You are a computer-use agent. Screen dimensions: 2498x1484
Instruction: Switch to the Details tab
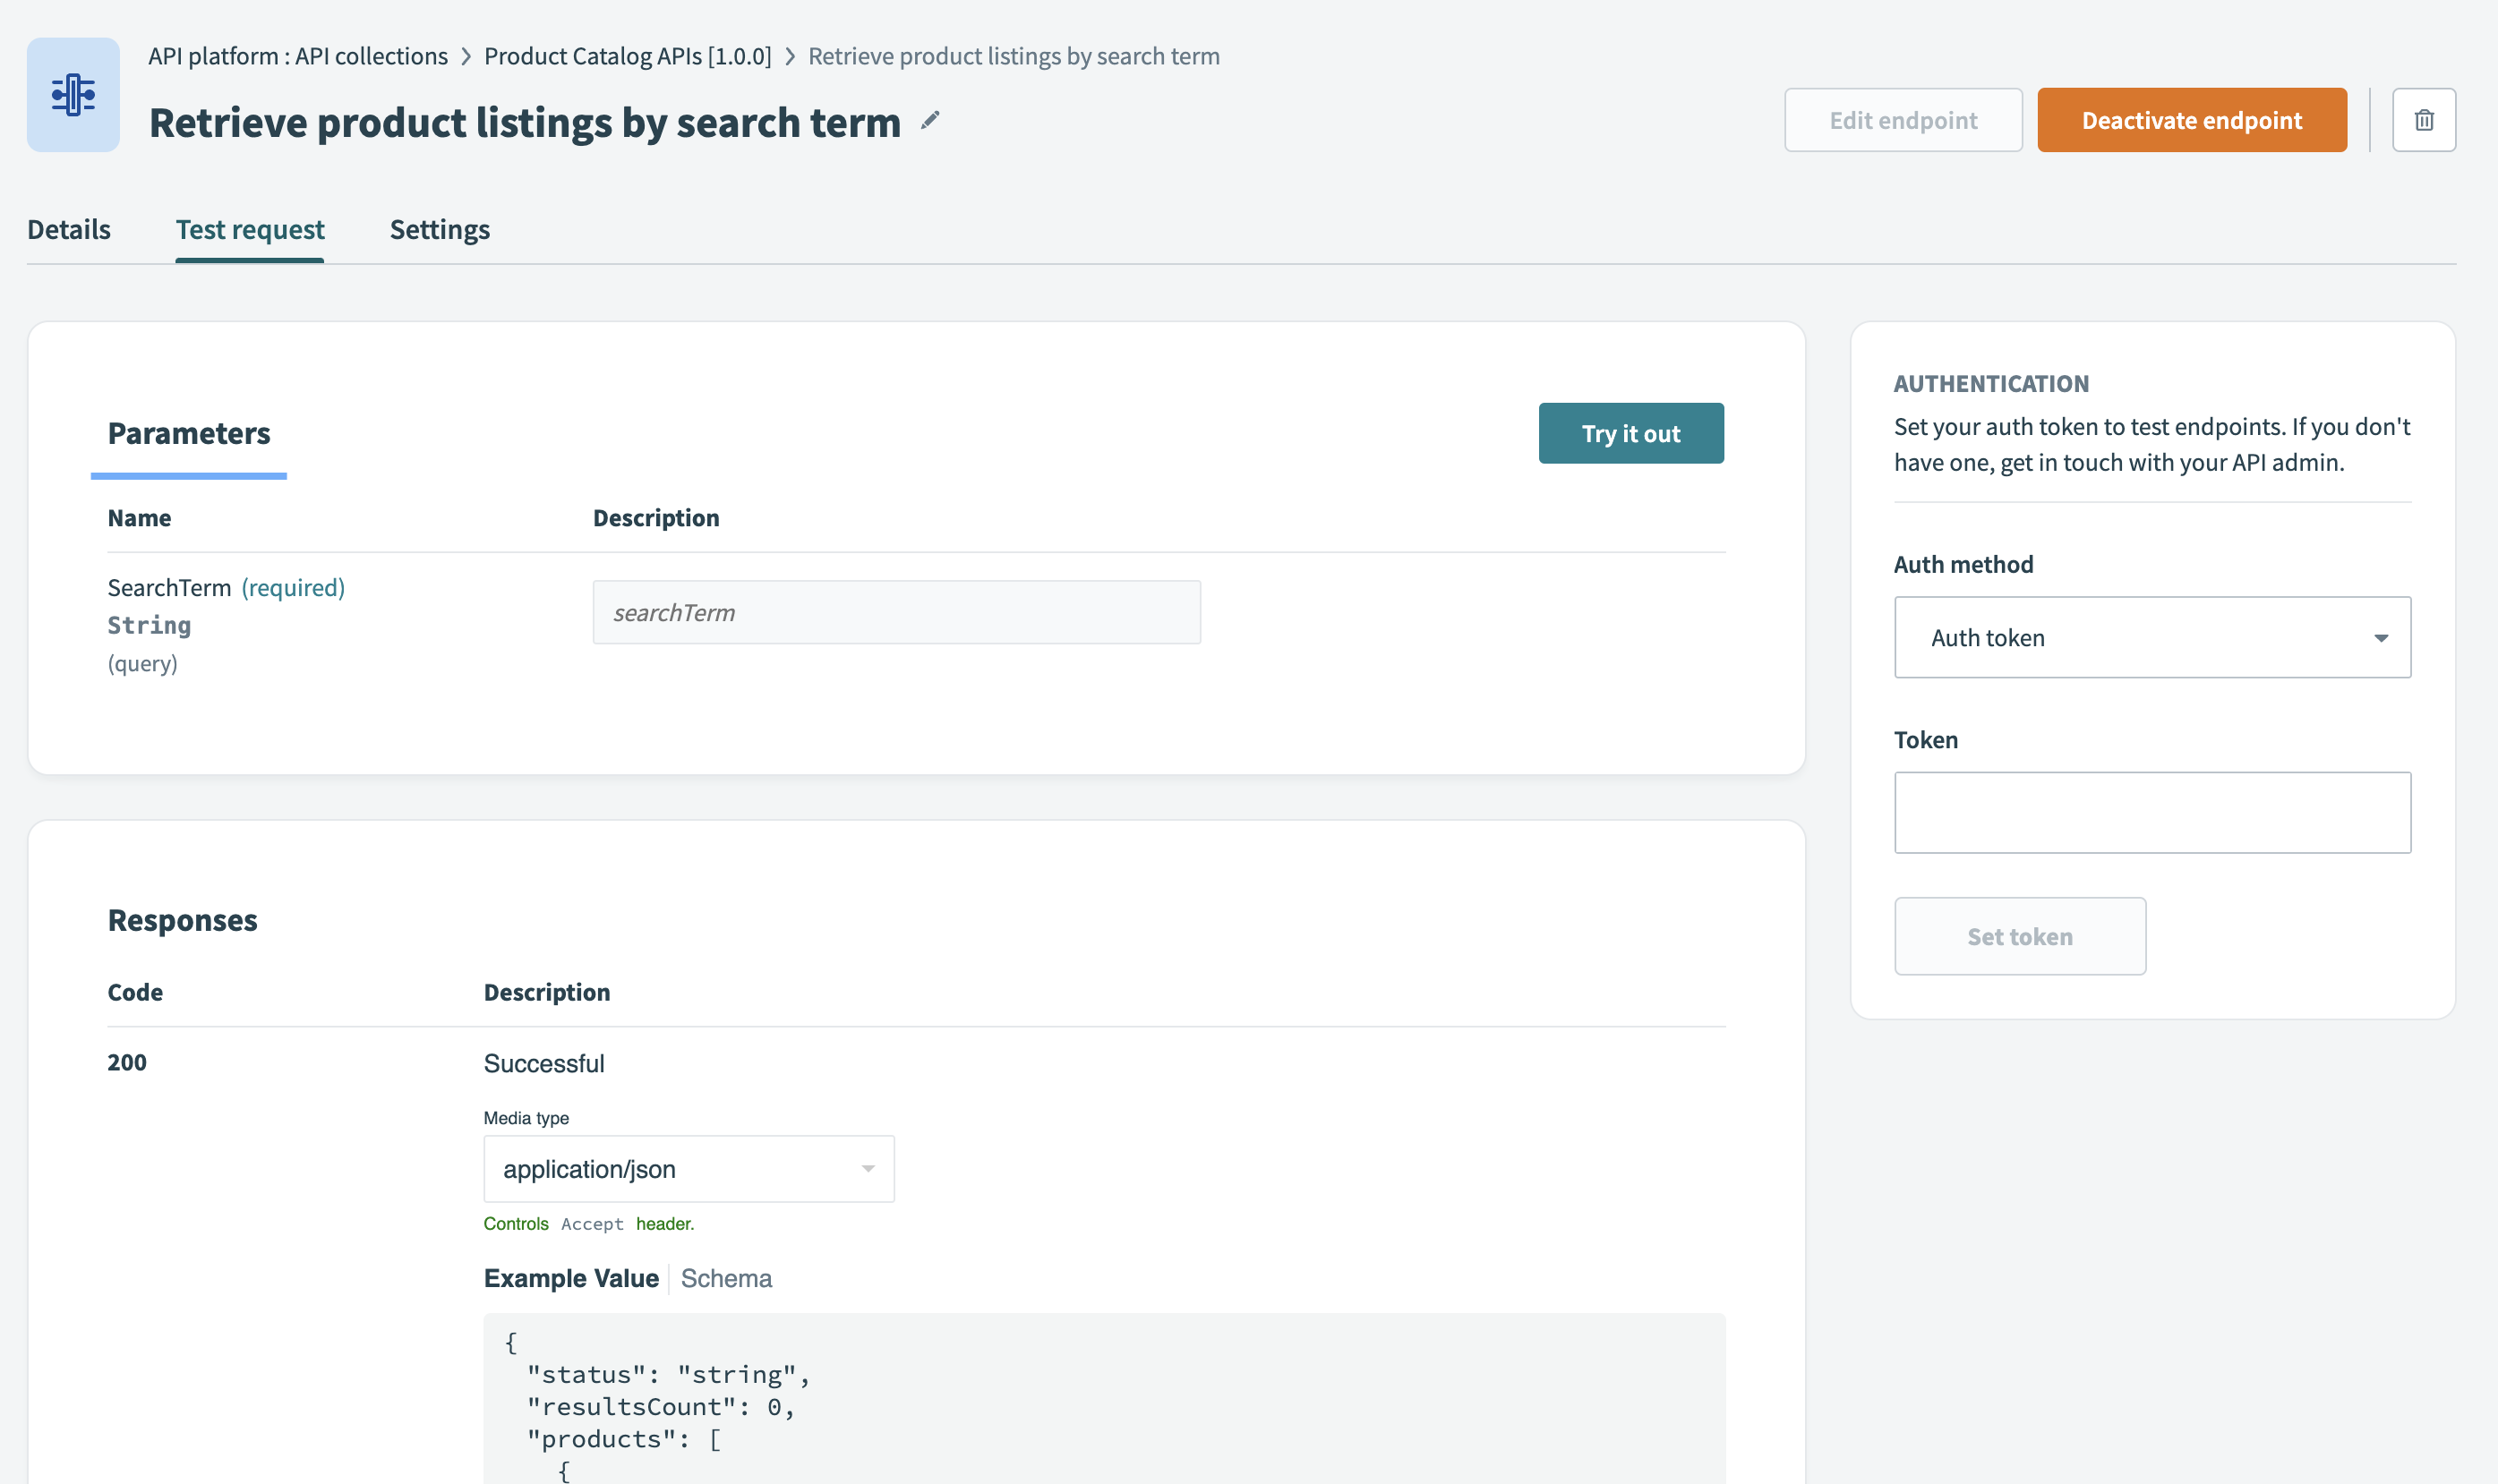coord(68,229)
